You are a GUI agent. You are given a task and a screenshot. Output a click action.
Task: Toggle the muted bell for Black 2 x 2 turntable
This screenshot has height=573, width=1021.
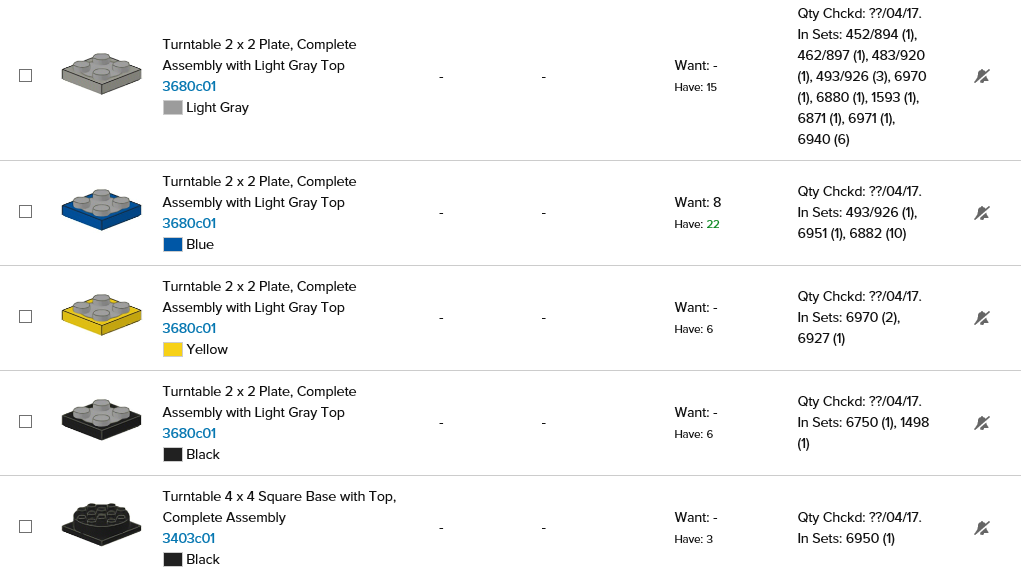[x=982, y=423]
